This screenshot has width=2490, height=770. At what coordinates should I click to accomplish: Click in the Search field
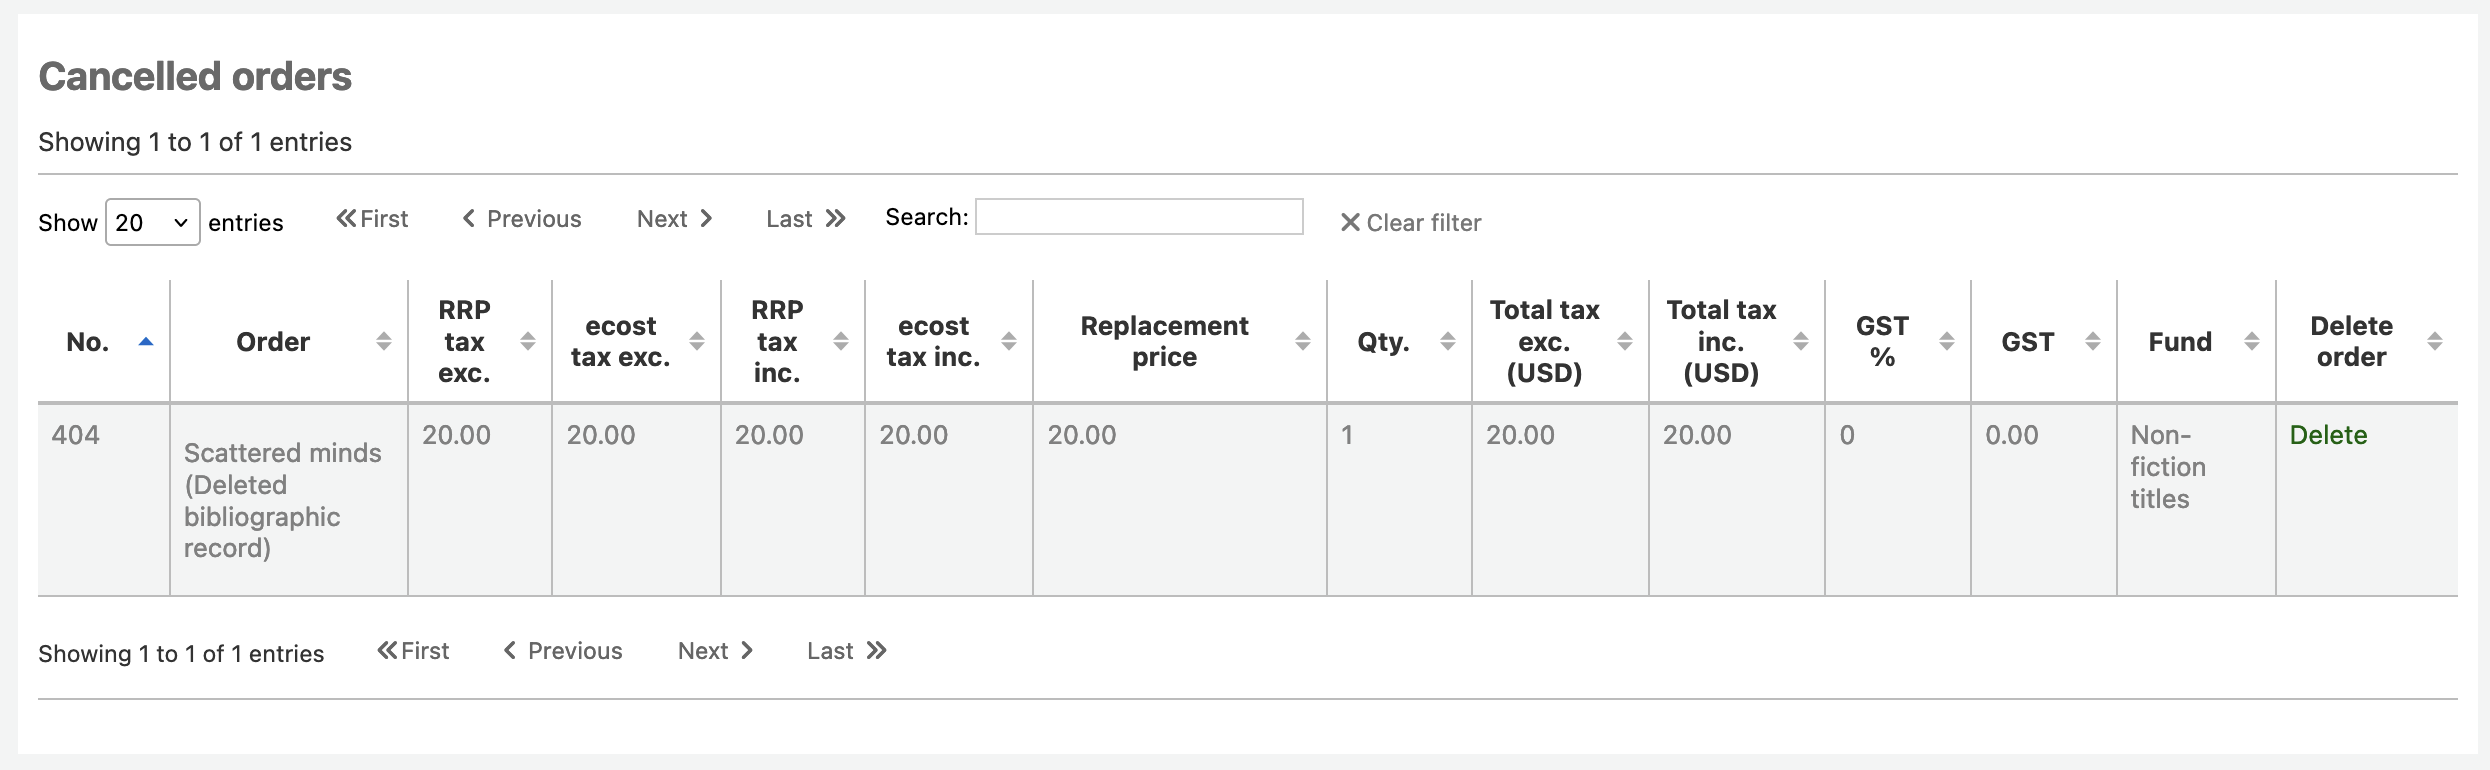1138,217
